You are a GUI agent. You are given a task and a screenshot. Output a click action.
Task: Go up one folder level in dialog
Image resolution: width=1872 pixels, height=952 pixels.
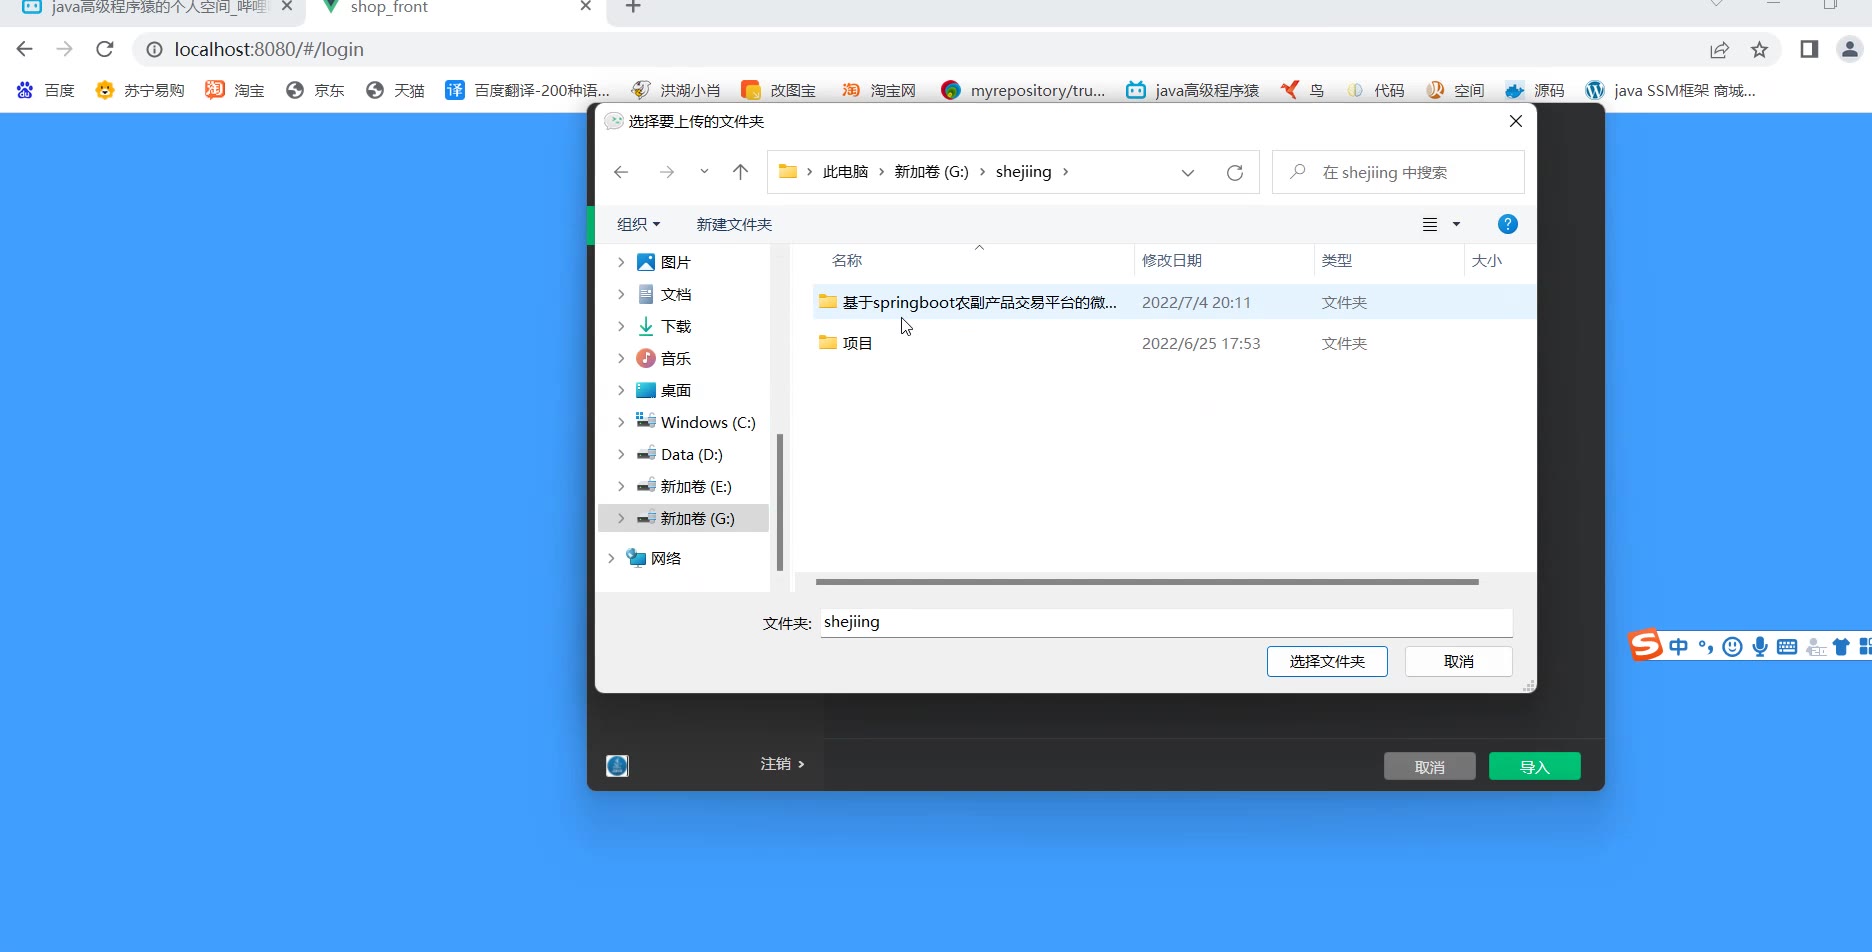click(x=740, y=172)
